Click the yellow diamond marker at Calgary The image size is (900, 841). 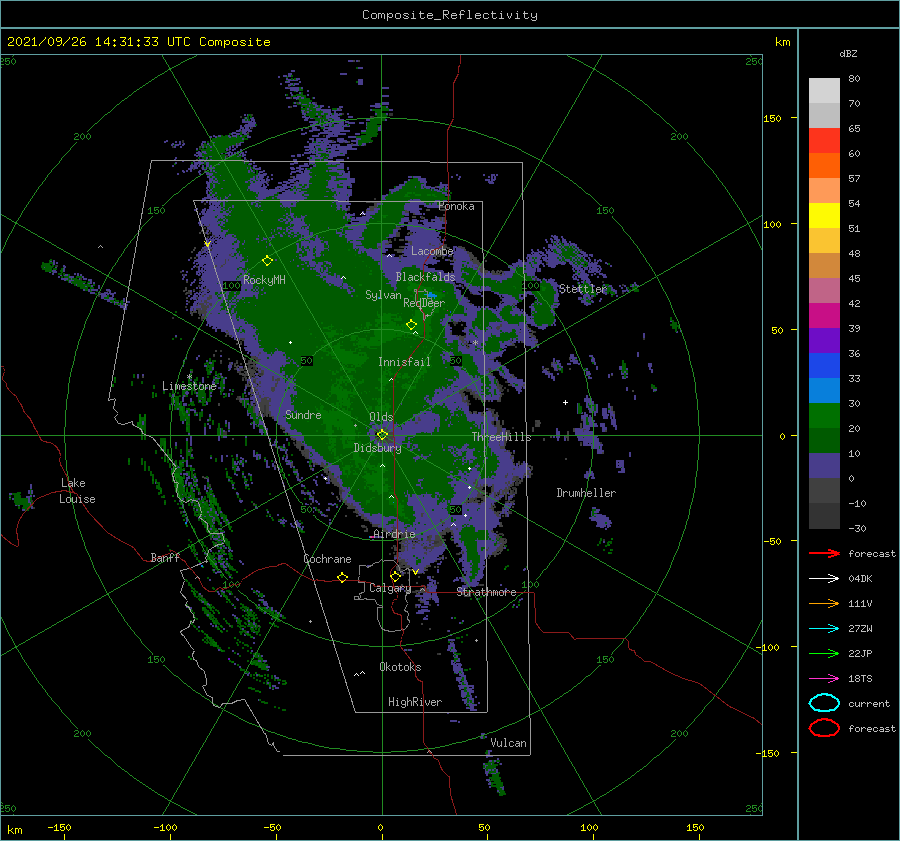coord(395,576)
